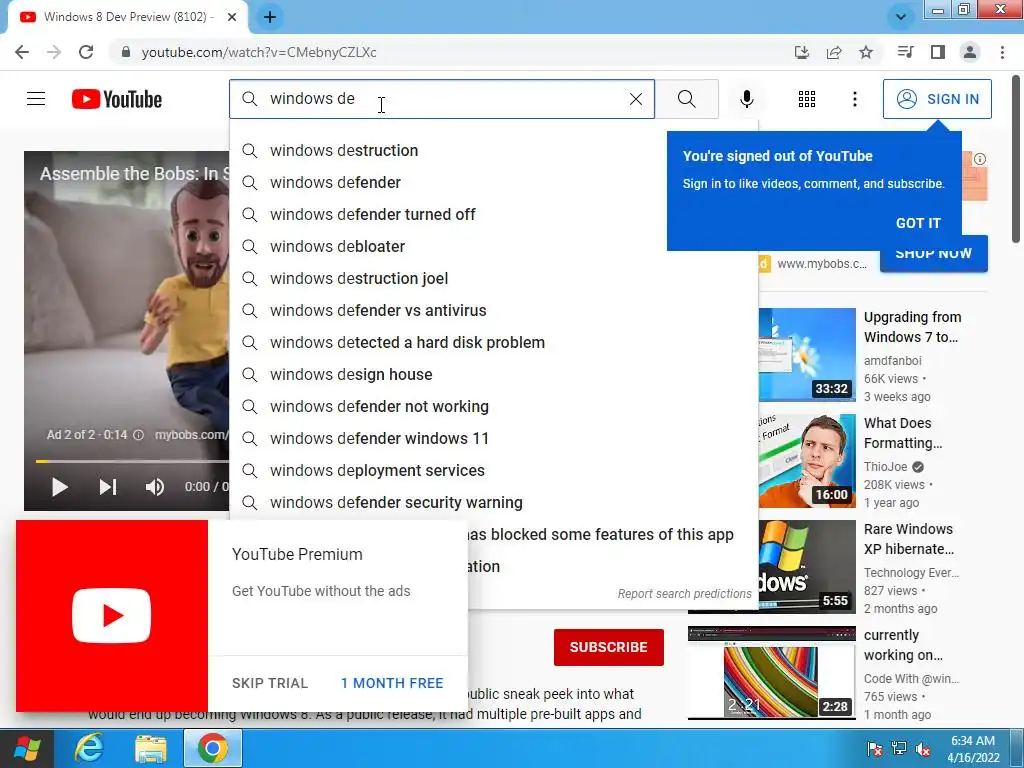Click the Chrome icon on the taskbar
Viewport: 1024px width, 768px height.
(x=212, y=748)
